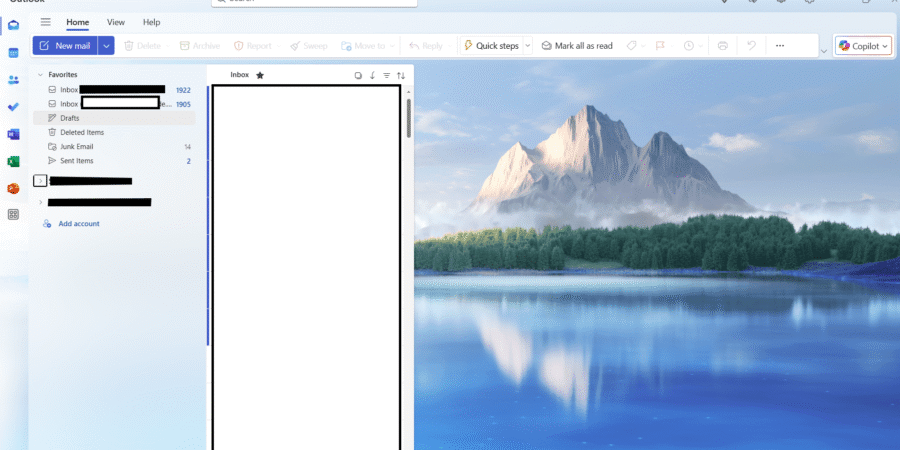This screenshot has width=900, height=450.
Task: Click the Undo arrow icon
Action: point(751,46)
